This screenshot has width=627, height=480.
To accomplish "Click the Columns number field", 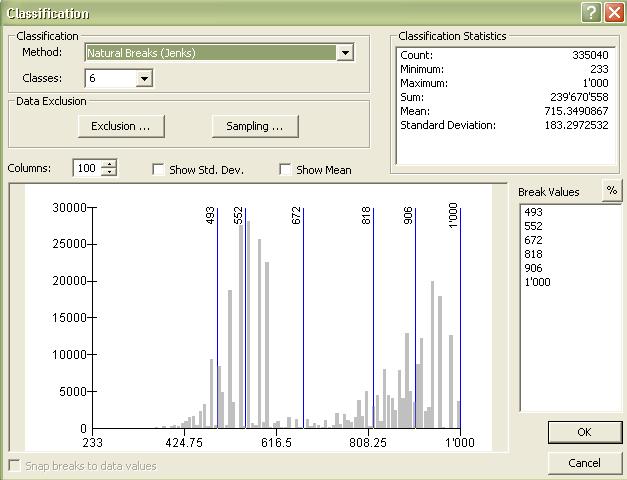I will point(86,169).
